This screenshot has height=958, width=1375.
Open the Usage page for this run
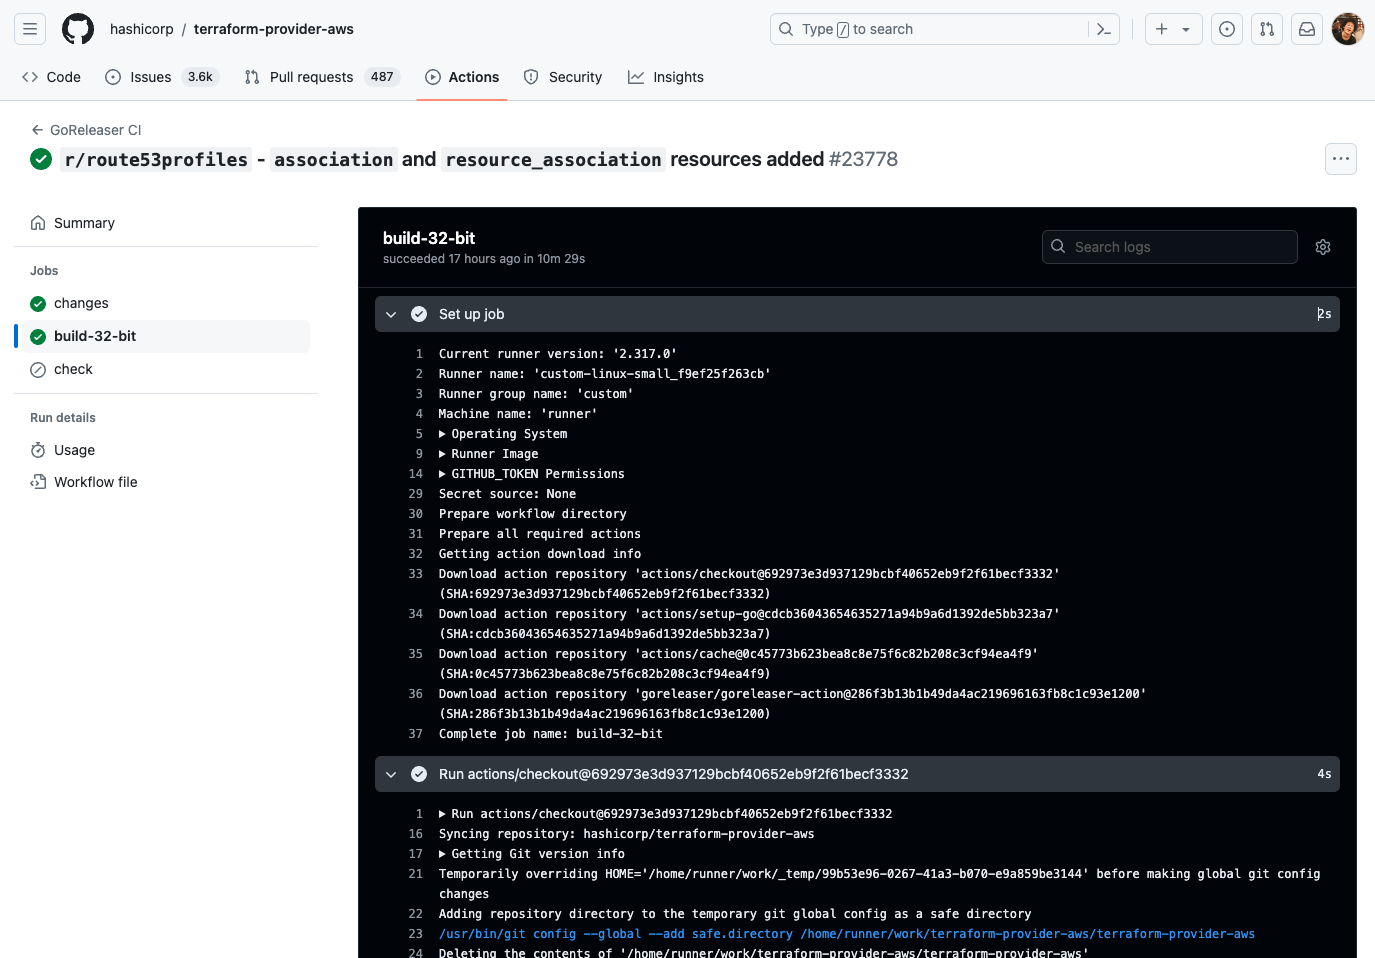click(x=74, y=450)
